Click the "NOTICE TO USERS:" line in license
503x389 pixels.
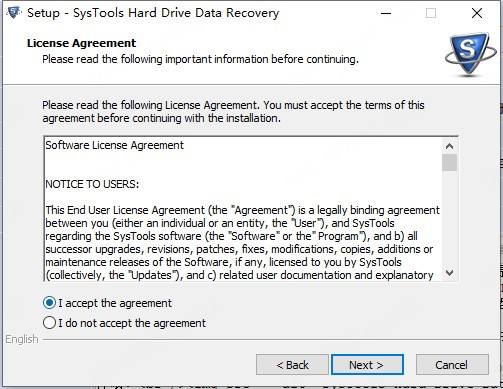tap(92, 184)
